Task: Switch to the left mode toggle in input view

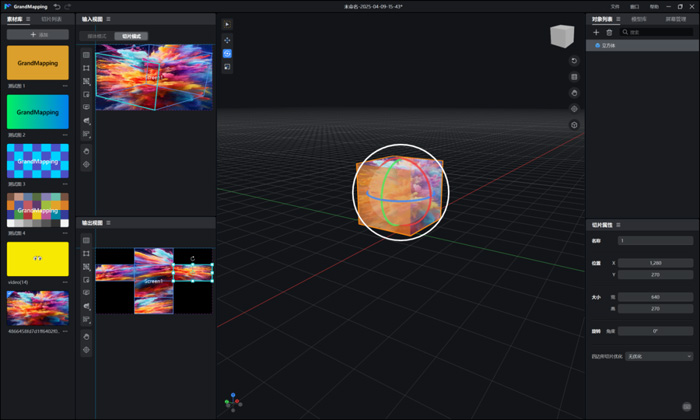Action: click(97, 36)
